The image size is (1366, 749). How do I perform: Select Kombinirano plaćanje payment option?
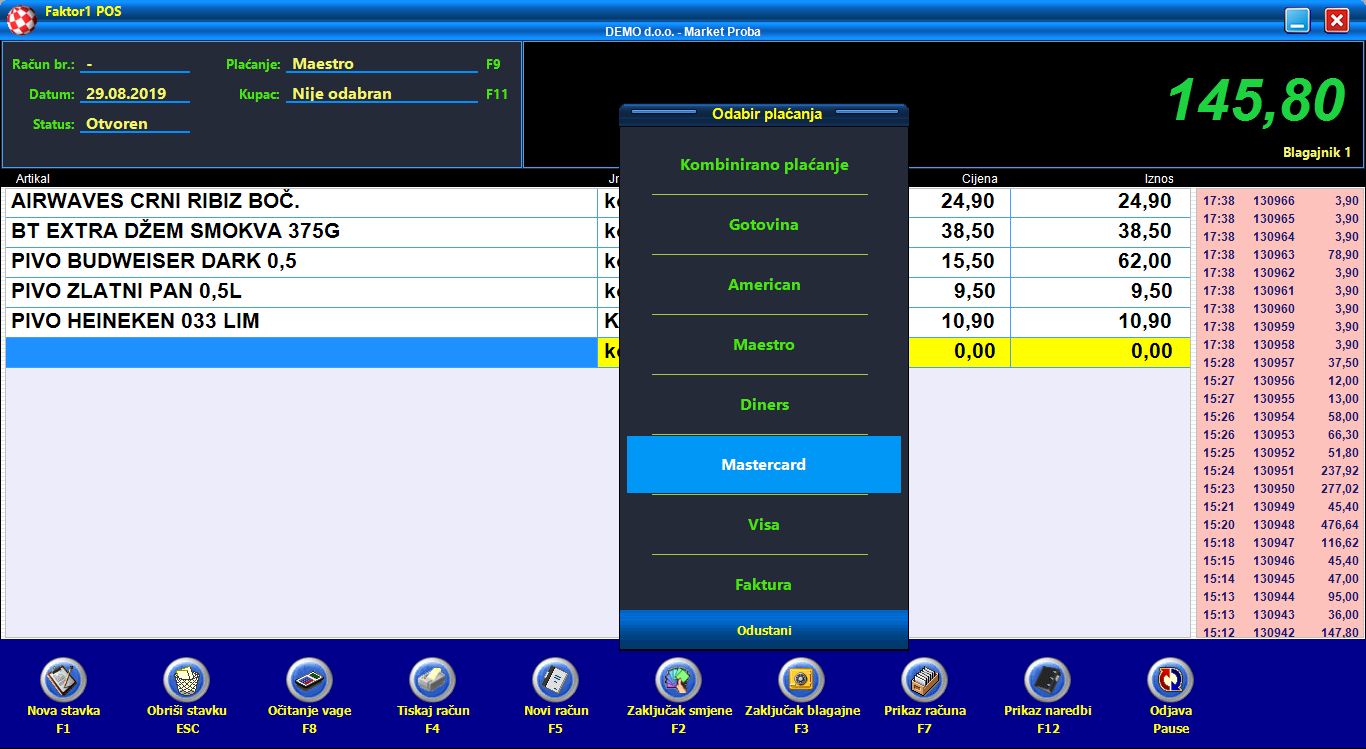(x=764, y=165)
